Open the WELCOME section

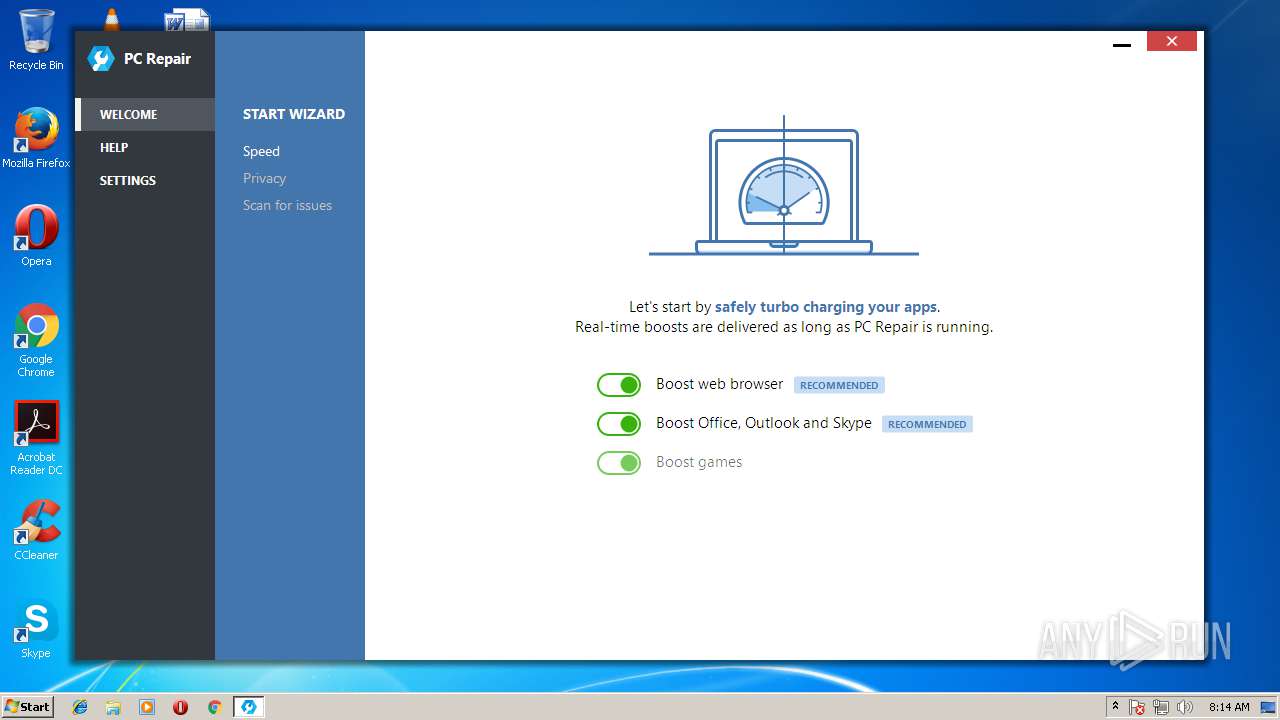145,114
